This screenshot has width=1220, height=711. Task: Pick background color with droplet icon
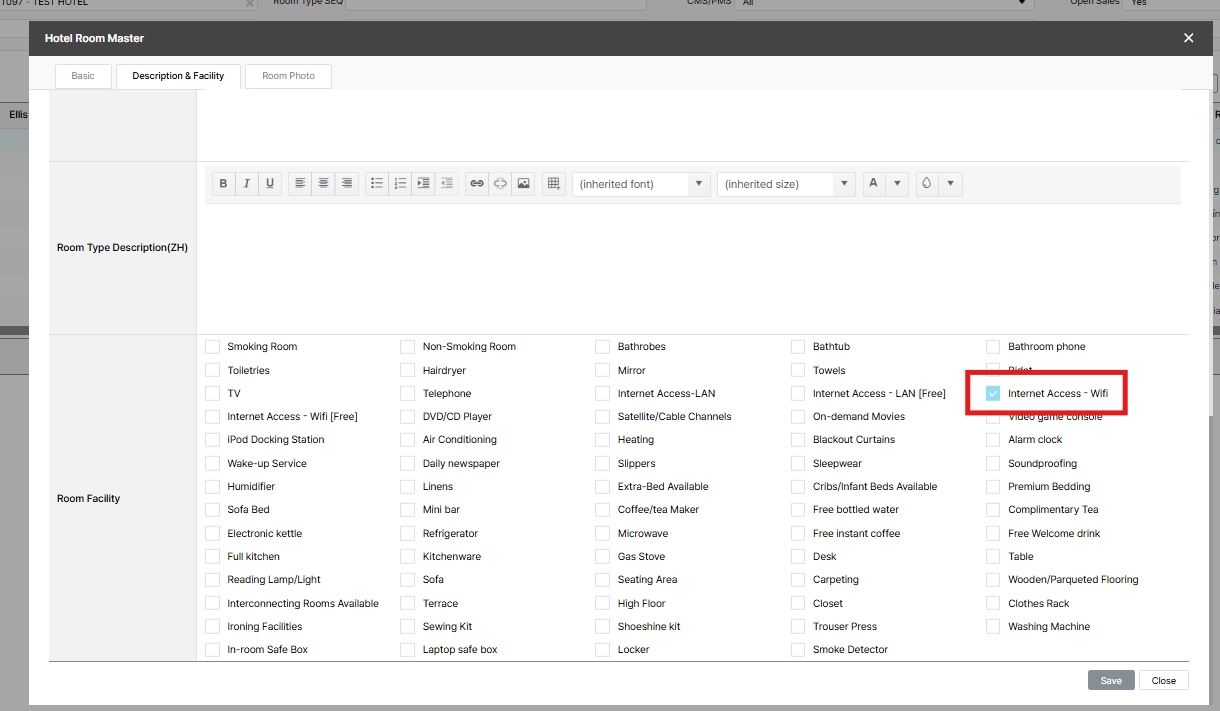click(927, 184)
